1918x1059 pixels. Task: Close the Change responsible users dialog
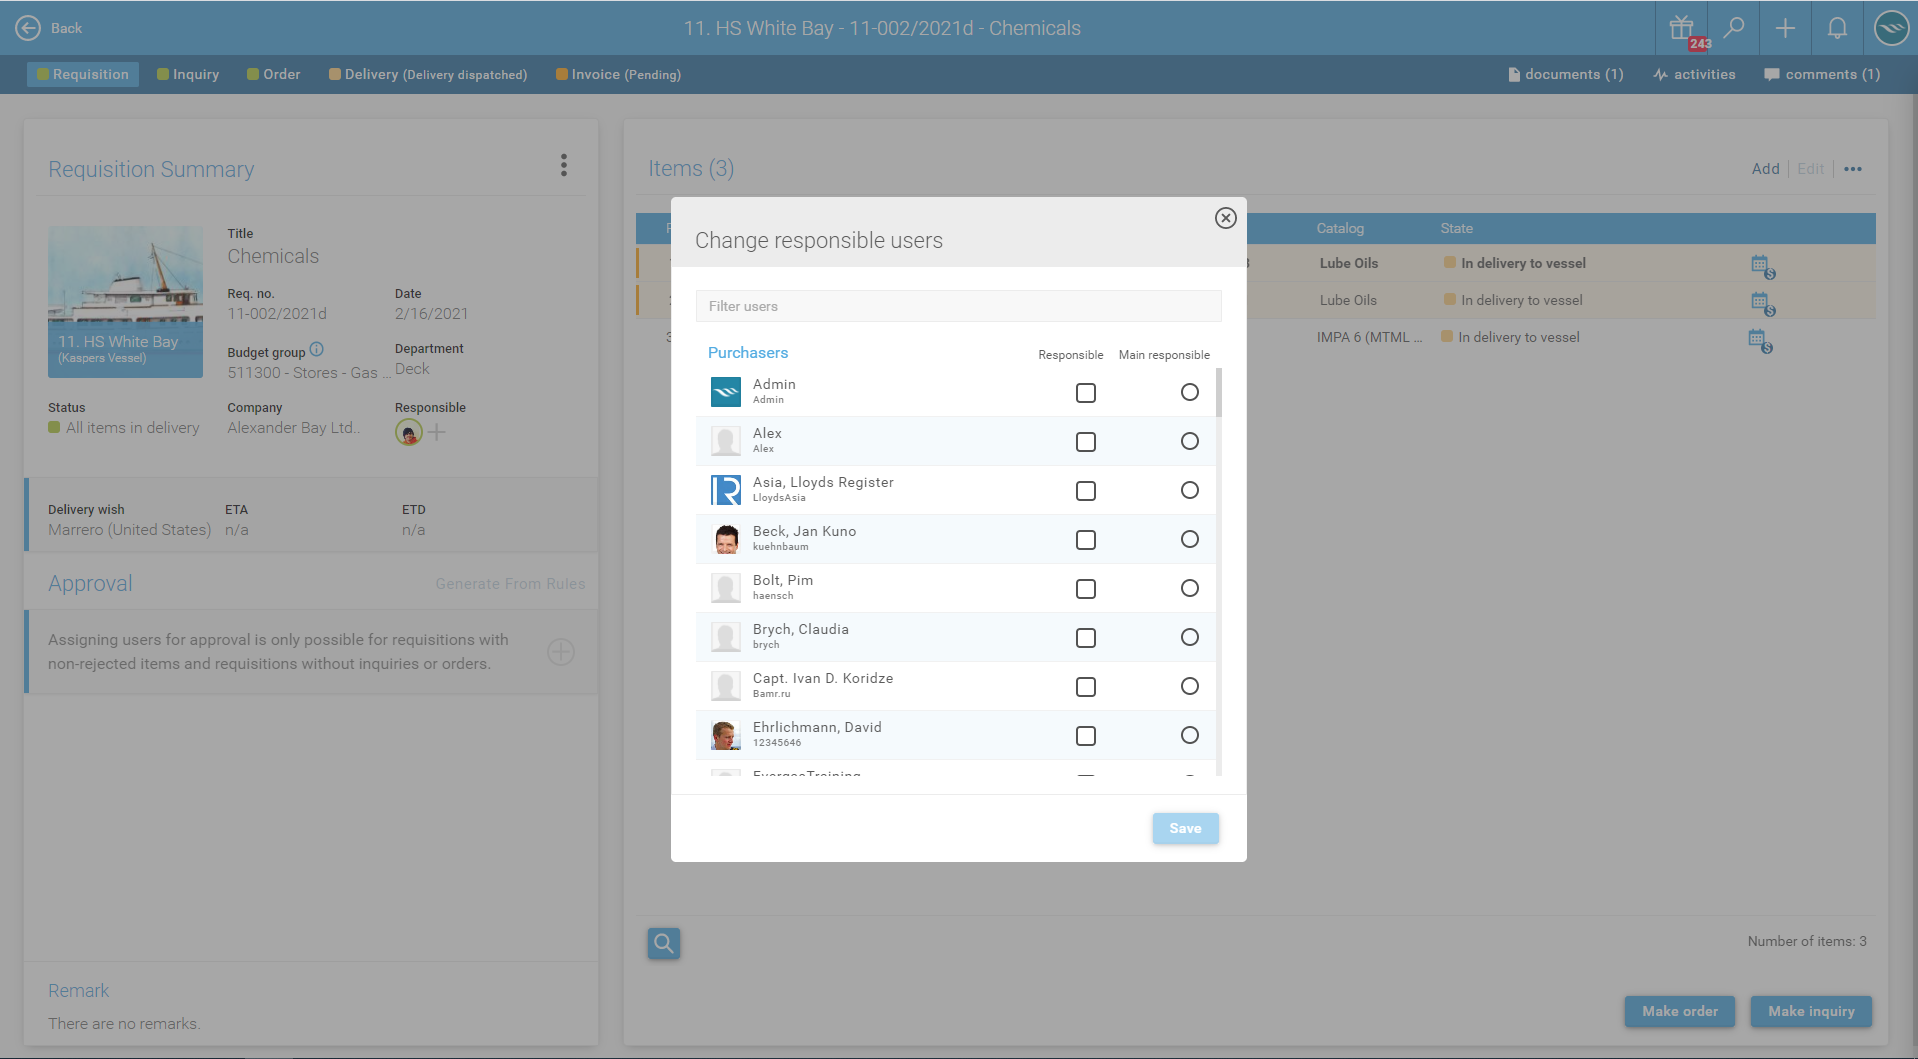coord(1225,218)
